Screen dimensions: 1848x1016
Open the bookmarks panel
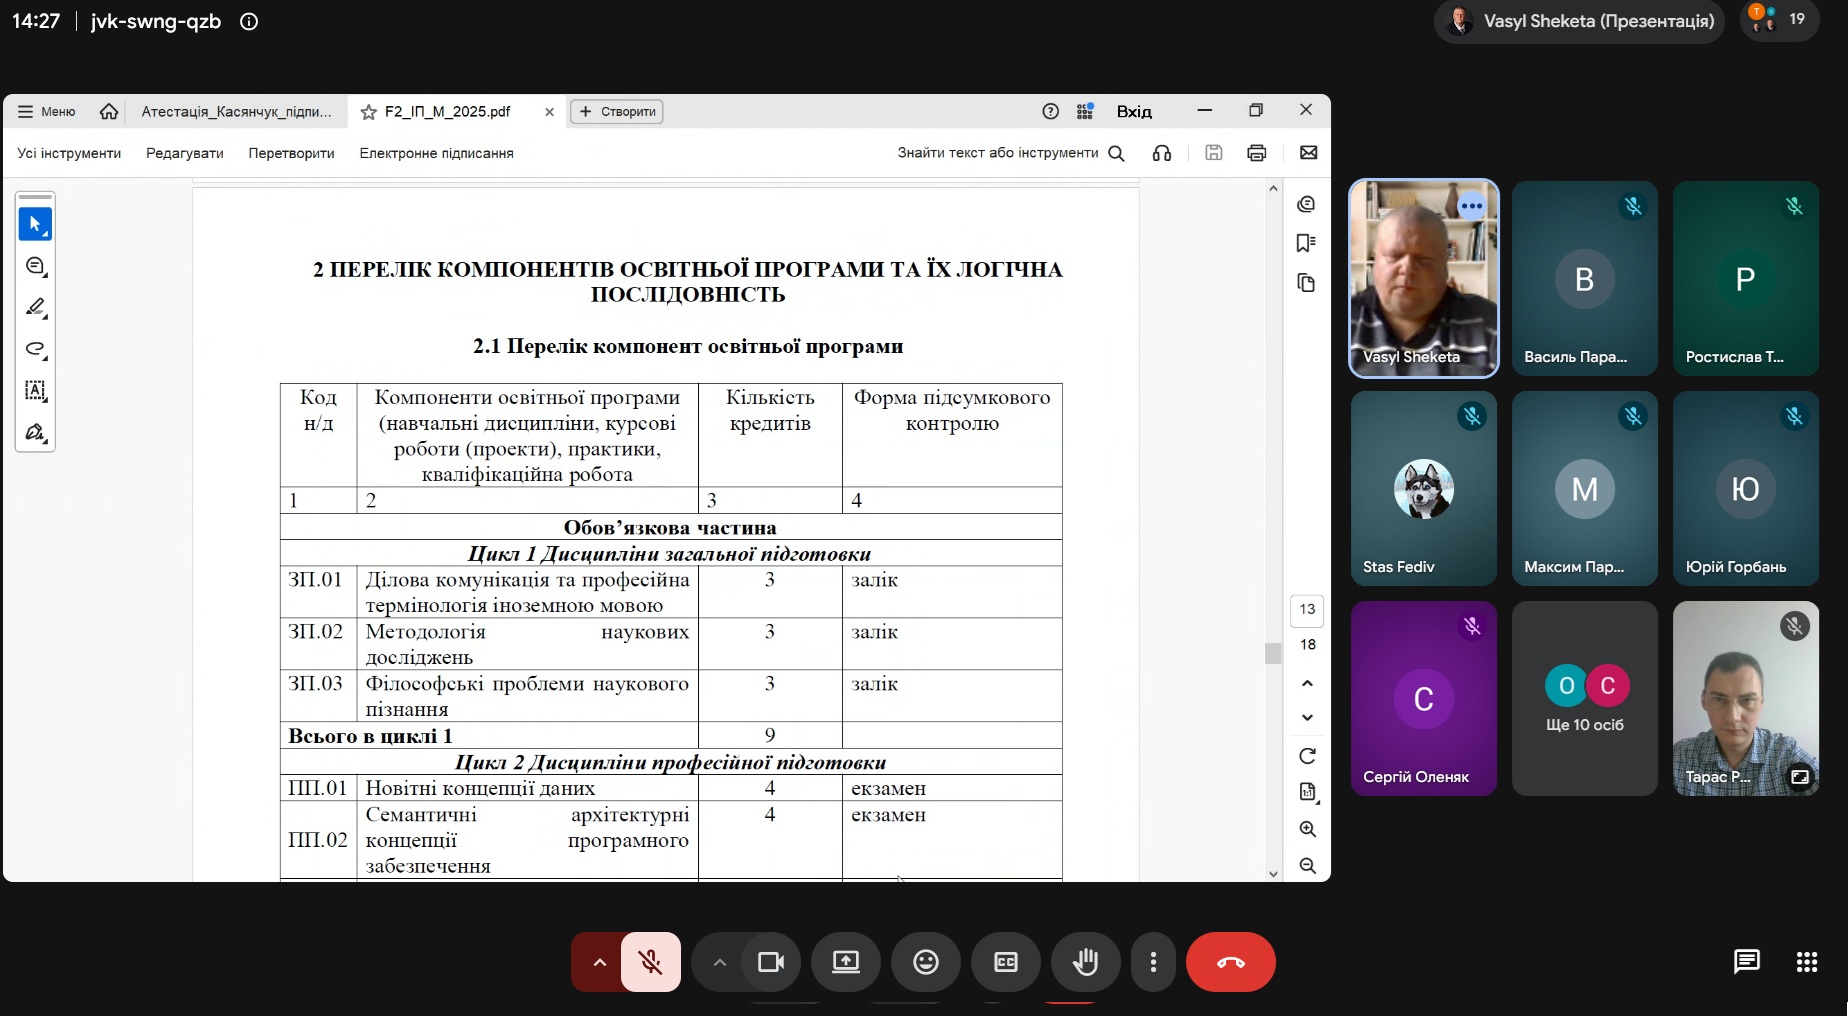tap(1306, 243)
